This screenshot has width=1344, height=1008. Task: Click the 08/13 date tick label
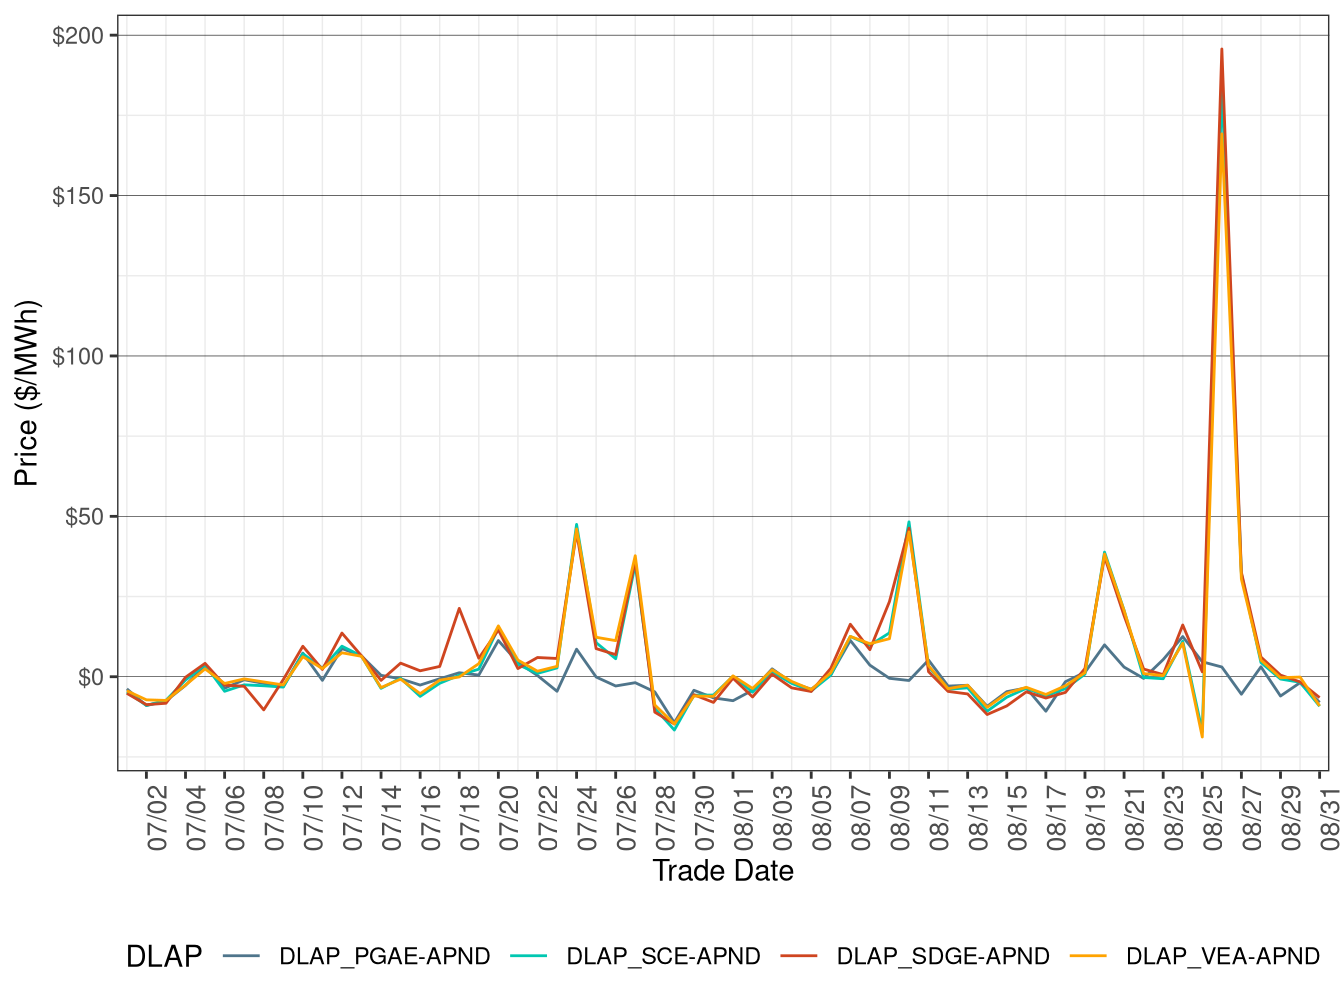[979, 817]
